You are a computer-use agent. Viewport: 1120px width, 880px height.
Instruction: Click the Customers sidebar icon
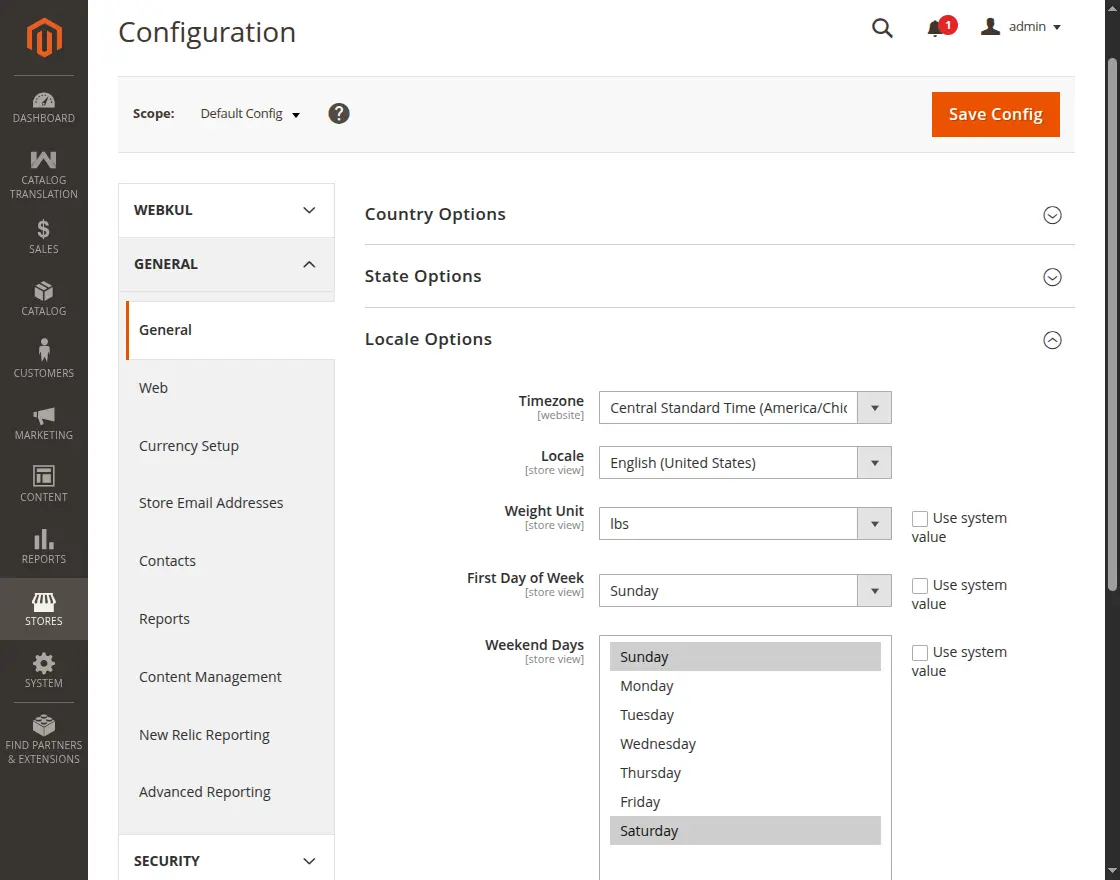click(43, 351)
